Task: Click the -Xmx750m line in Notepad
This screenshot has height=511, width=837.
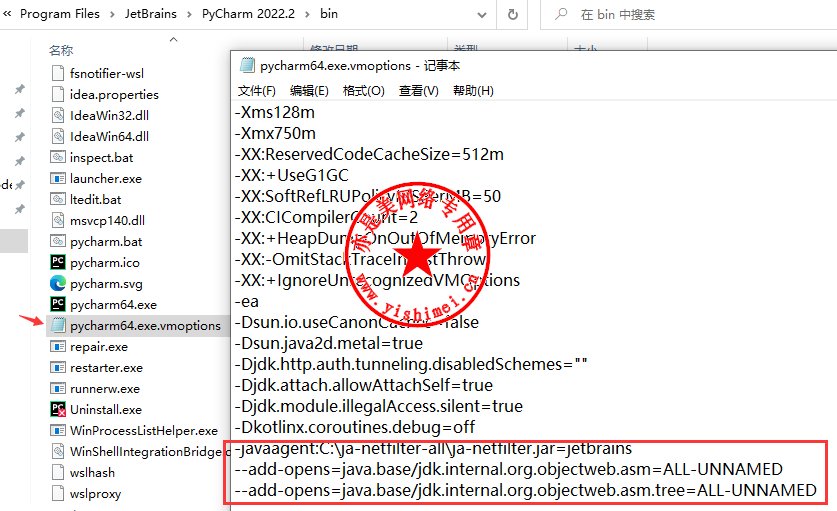Action: (x=275, y=133)
